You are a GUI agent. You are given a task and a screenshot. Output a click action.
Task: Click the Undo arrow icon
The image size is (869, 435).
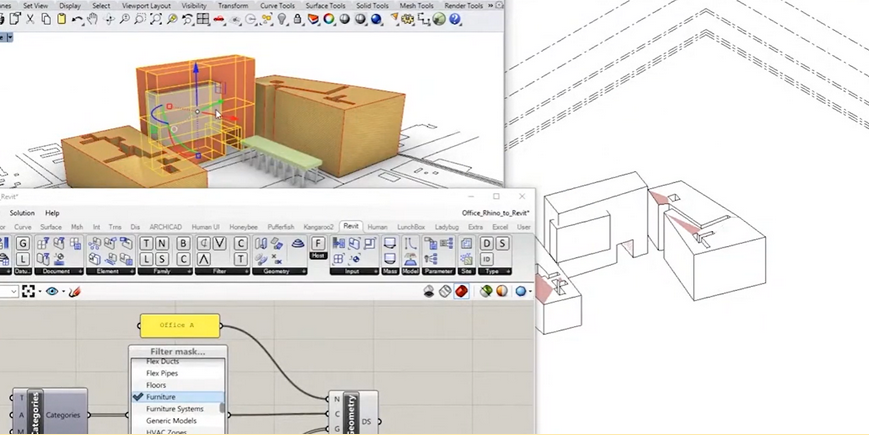click(x=76, y=19)
